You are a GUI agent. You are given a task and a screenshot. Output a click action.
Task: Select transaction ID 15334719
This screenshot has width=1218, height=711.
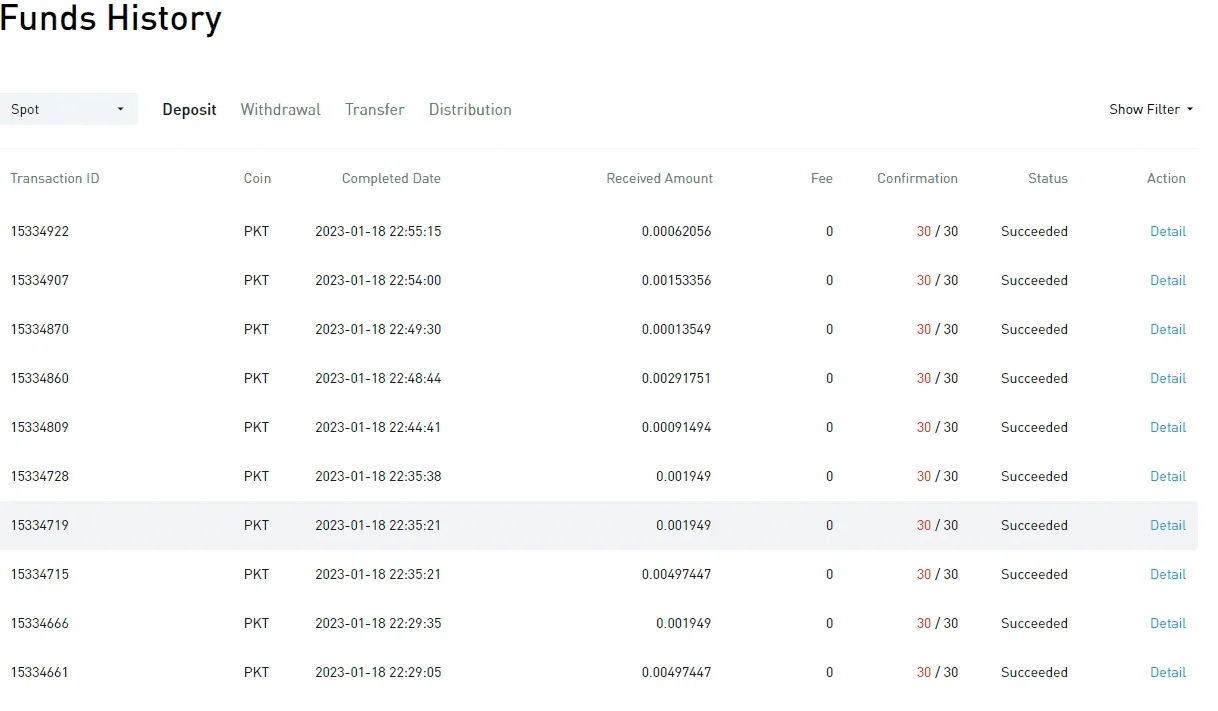click(x=40, y=525)
